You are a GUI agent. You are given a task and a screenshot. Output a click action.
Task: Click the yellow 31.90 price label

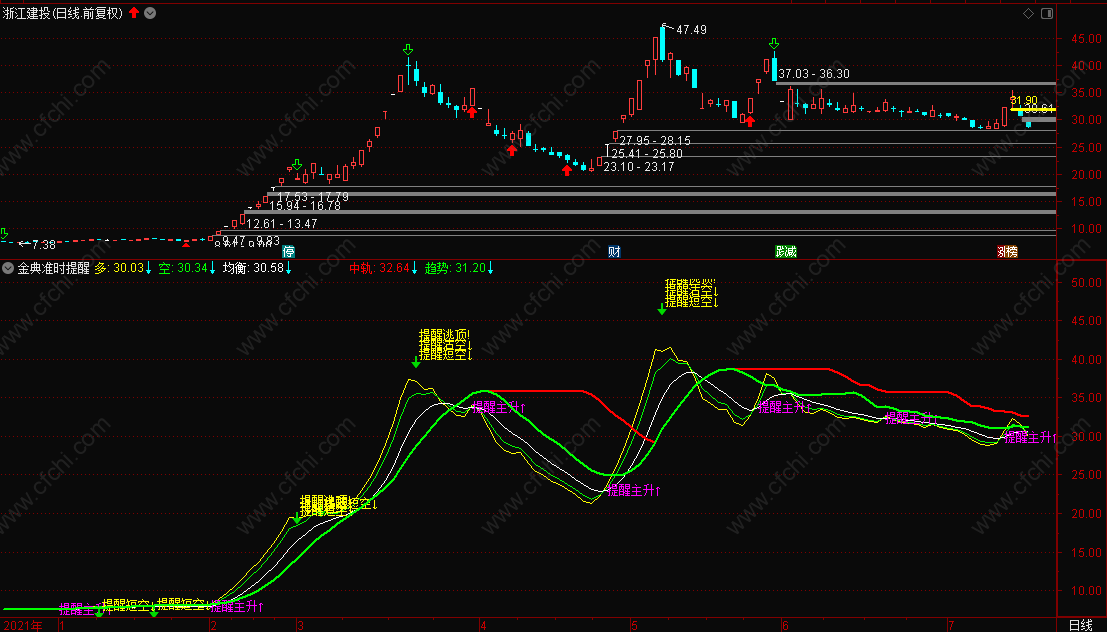point(1024,100)
